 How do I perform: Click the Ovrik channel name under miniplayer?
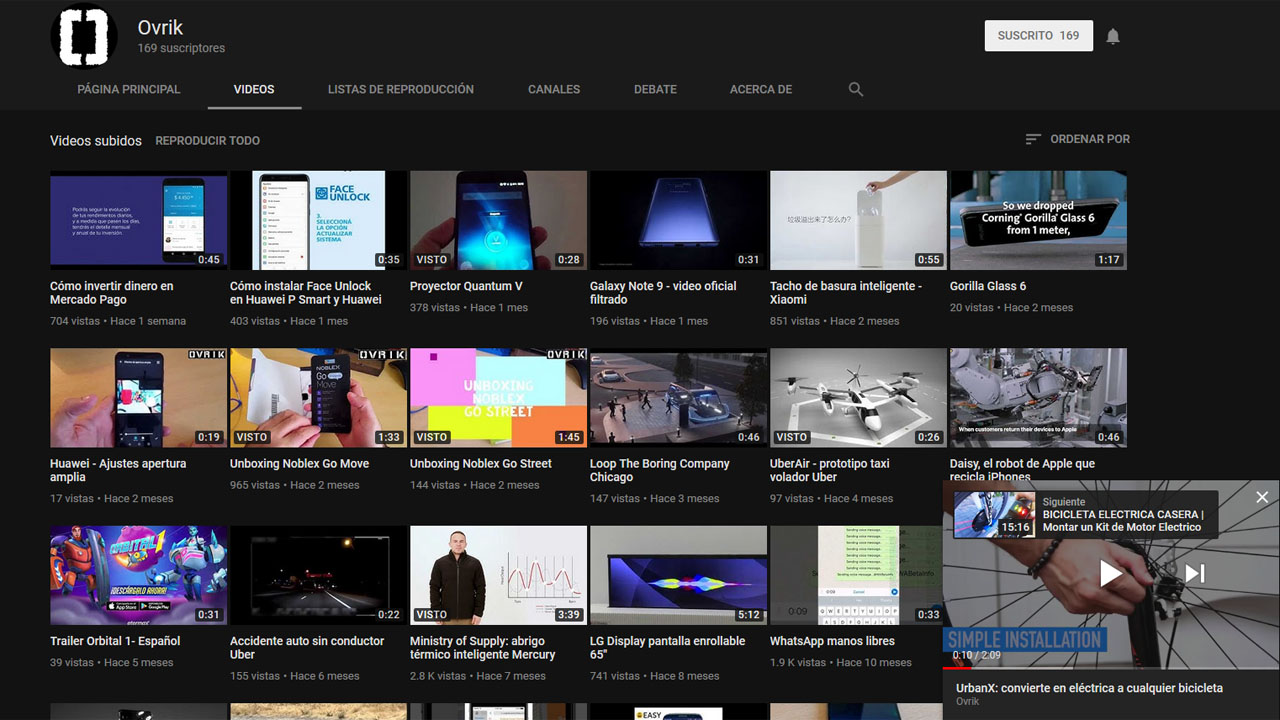point(968,702)
